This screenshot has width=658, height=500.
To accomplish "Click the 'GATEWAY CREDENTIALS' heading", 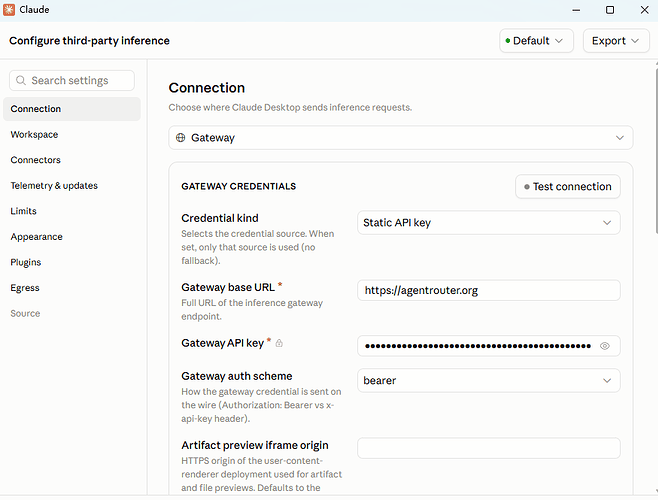I will click(x=239, y=186).
